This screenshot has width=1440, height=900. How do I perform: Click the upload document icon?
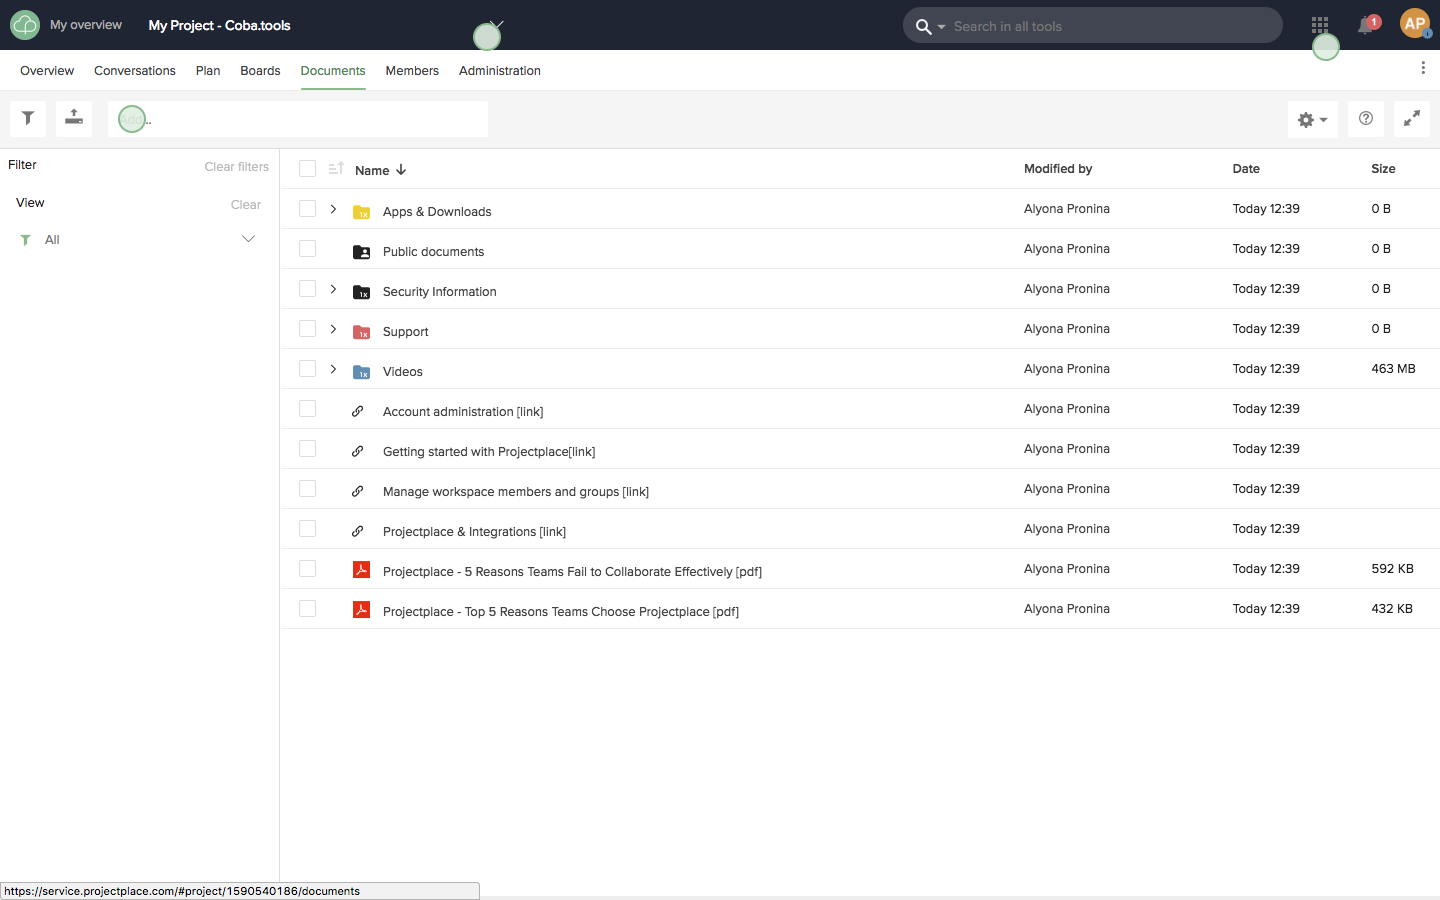pyautogui.click(x=74, y=118)
